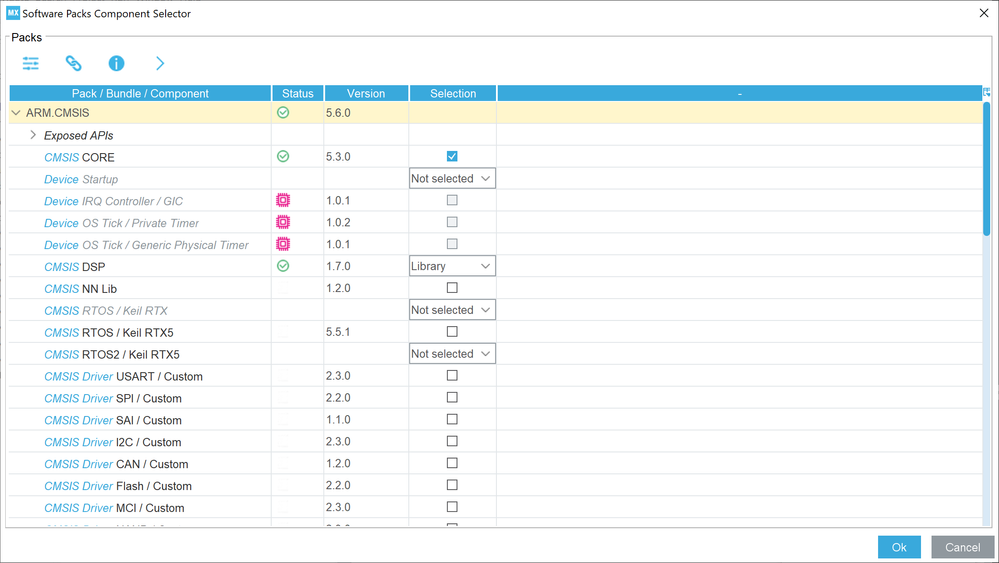Enable the CMSIS RTOS / Keil RTX5 checkbox
This screenshot has width=999, height=563.
coord(452,331)
